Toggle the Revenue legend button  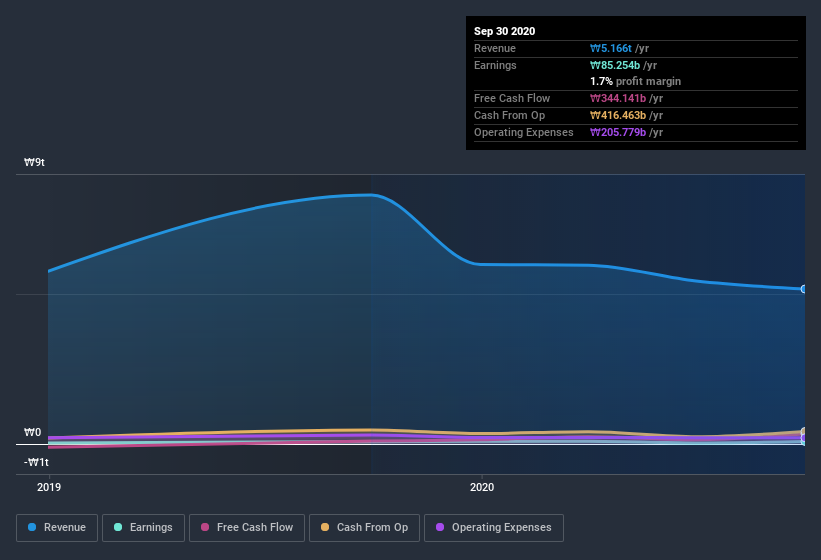[57, 528]
